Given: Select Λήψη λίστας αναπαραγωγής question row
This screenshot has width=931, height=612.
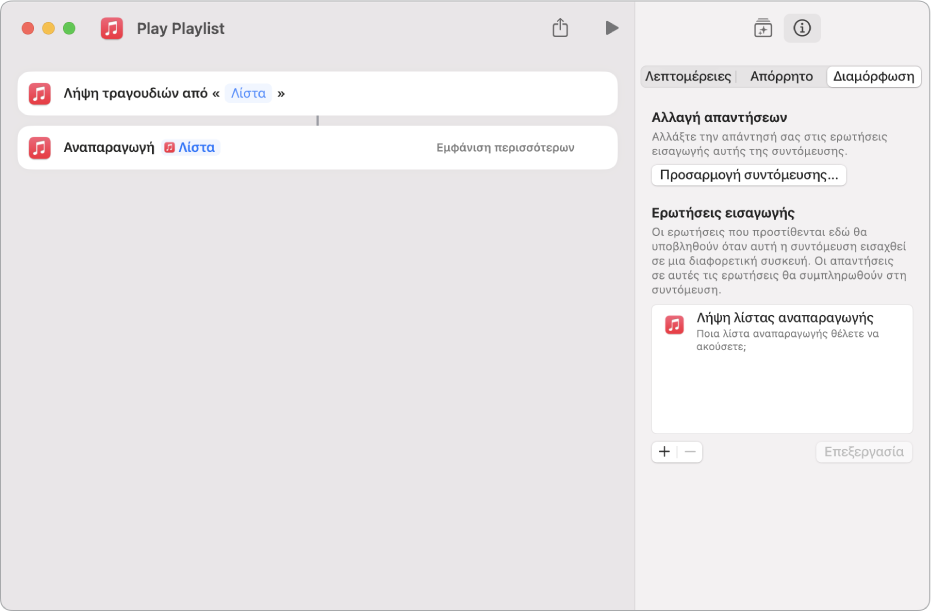Looking at the screenshot, I should pos(782,331).
